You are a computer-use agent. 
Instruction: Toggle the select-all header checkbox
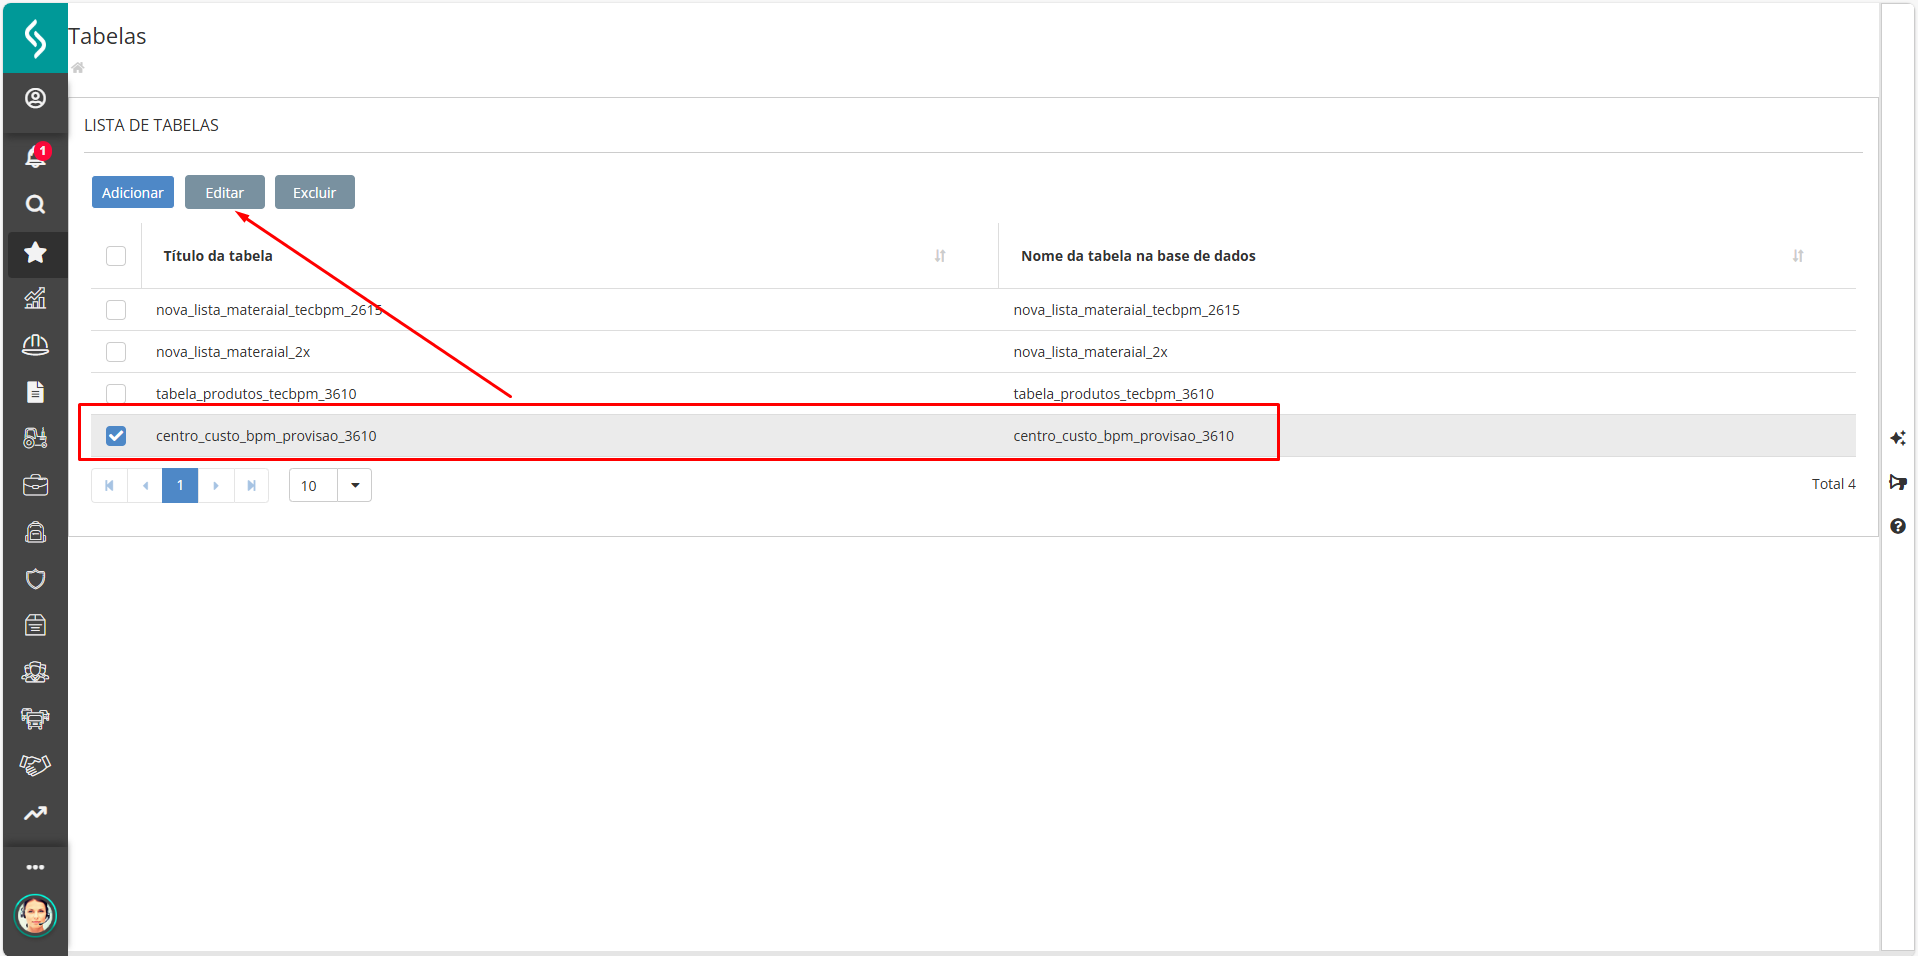116,256
